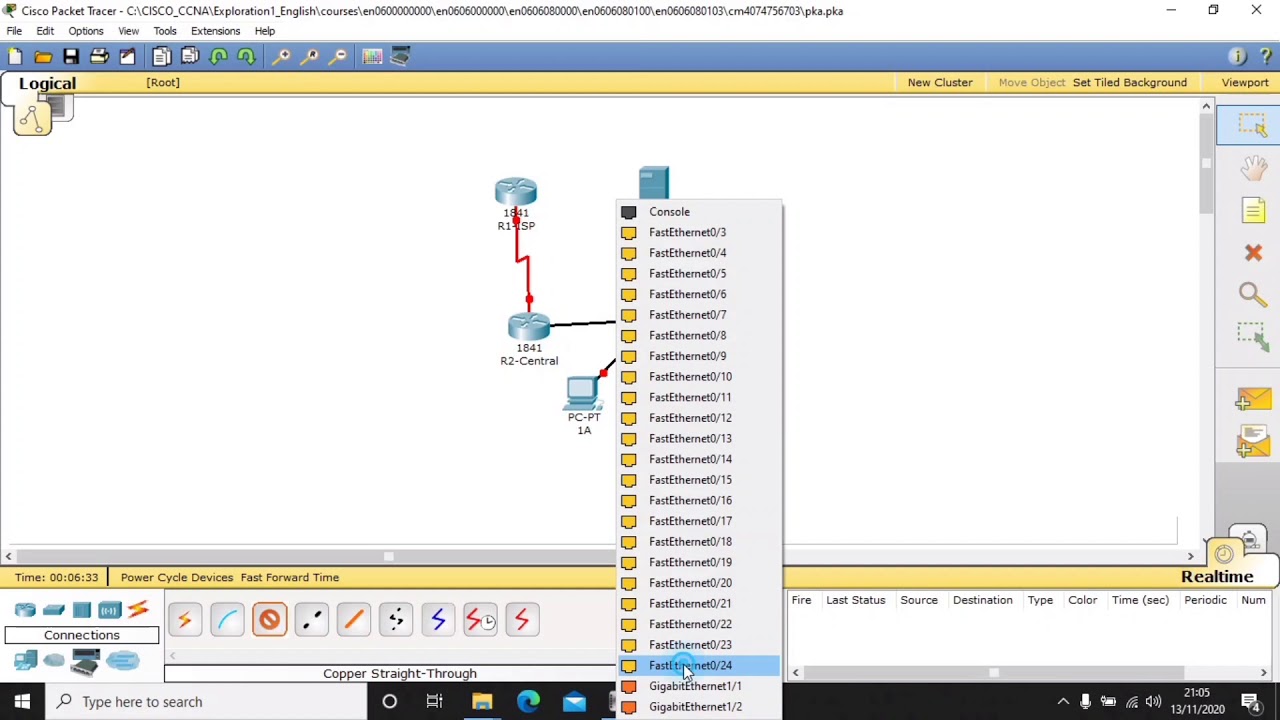The width and height of the screenshot is (1280, 720).
Task: Open Microsoft Edge from taskbar
Action: click(x=528, y=702)
